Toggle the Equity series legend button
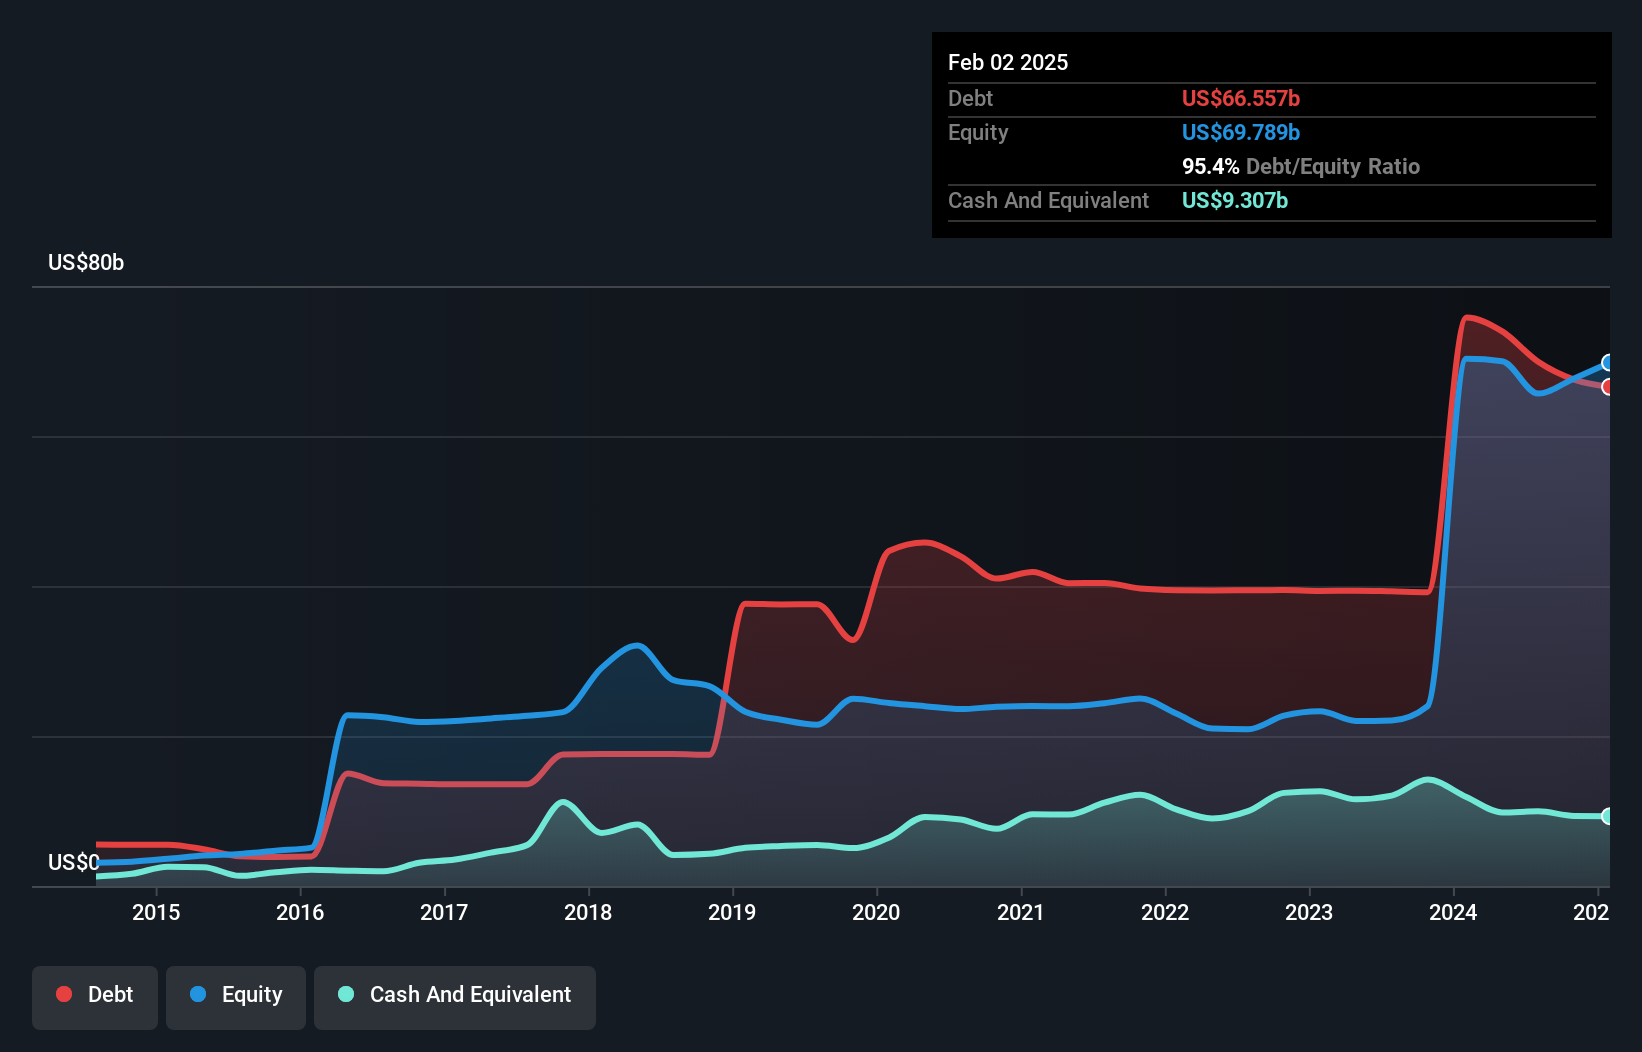 coord(236,997)
